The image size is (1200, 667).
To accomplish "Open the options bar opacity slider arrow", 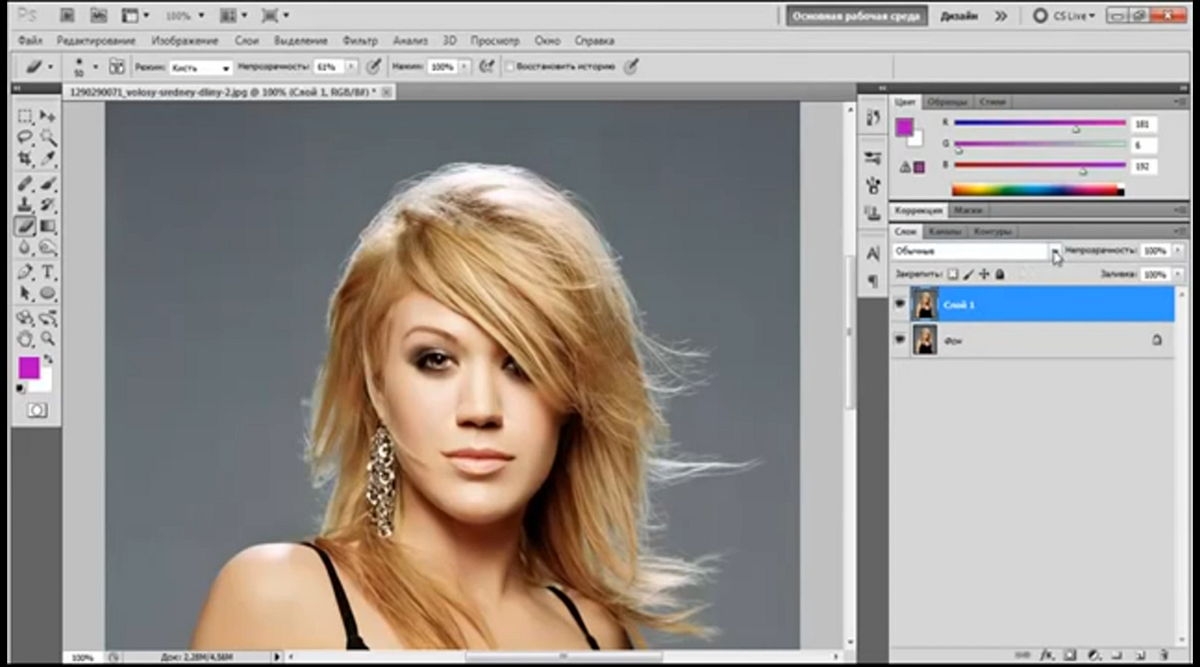I will point(351,67).
